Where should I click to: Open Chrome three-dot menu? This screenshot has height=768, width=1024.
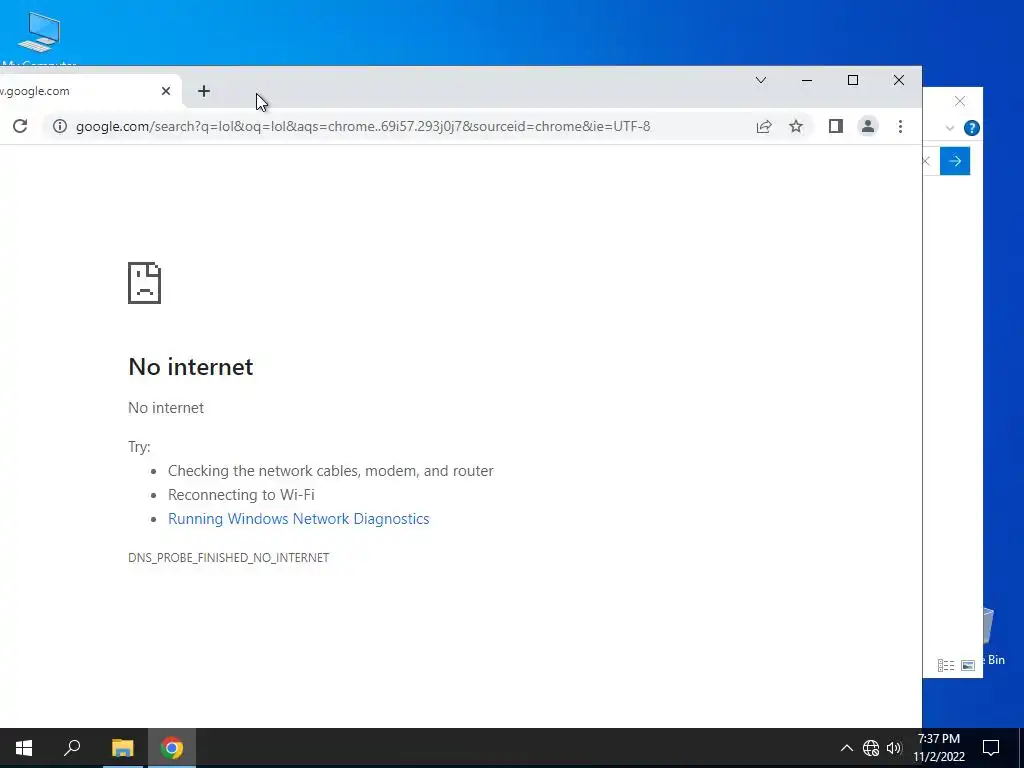tap(900, 126)
